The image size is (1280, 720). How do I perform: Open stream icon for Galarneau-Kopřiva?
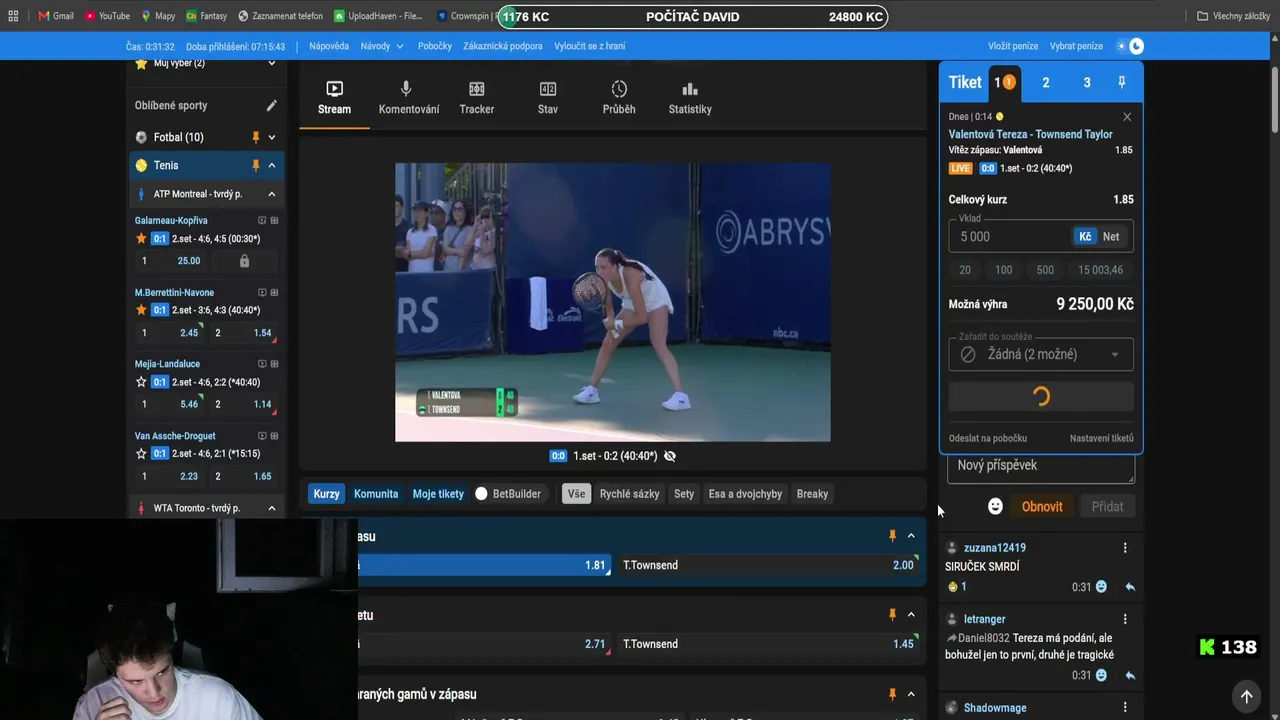point(262,221)
